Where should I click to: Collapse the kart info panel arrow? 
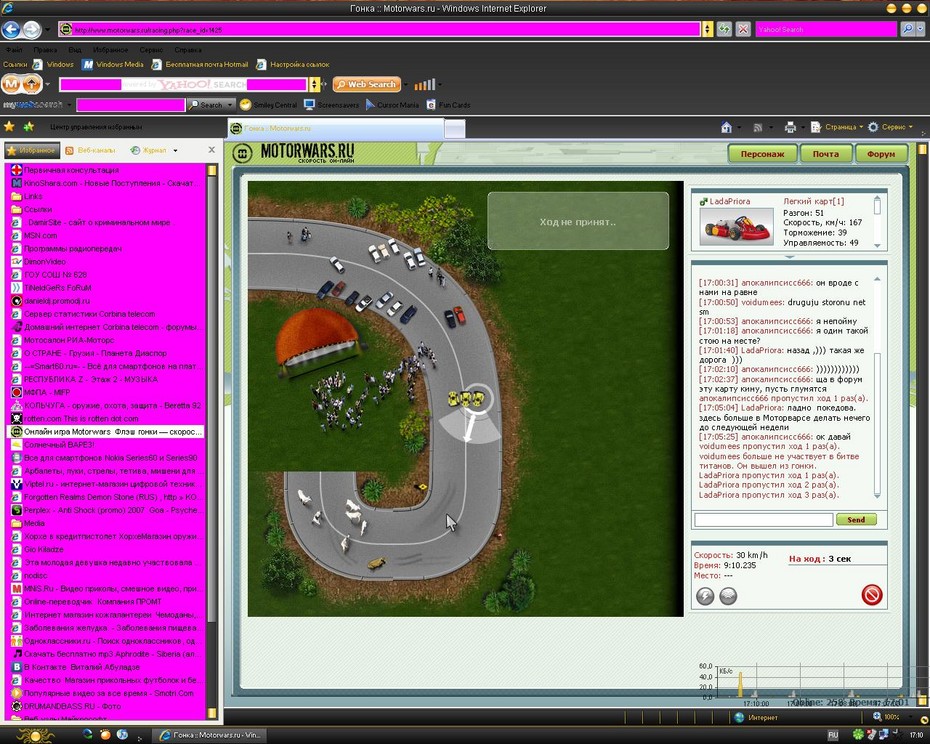(x=789, y=257)
